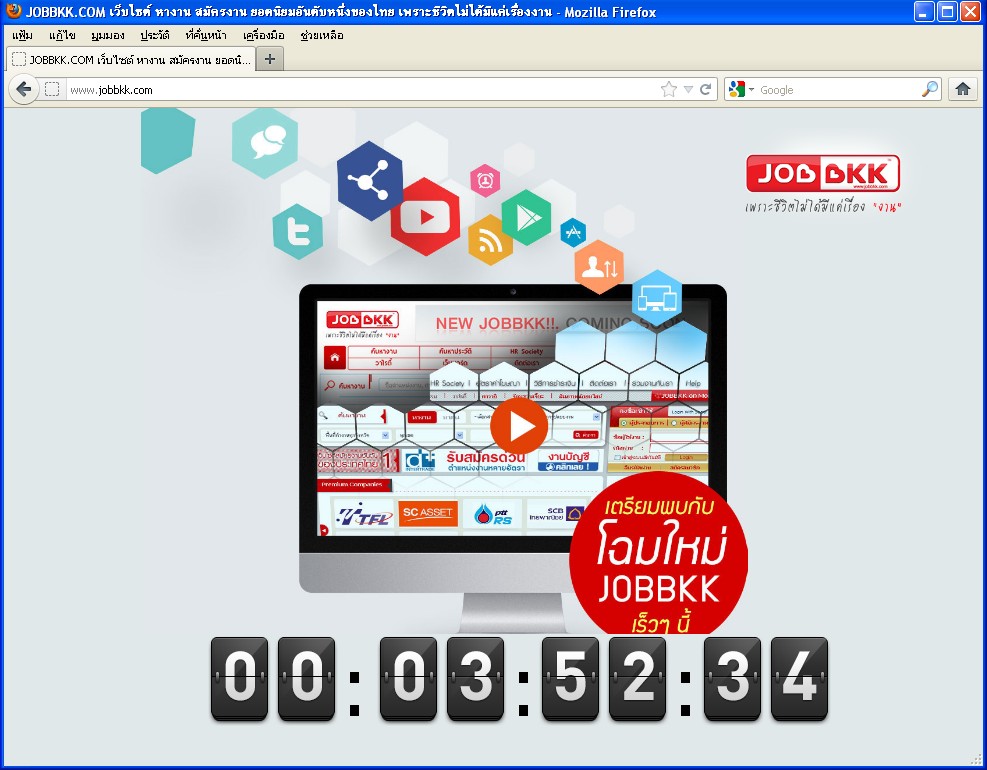Open the แก้ไข menu
Image resolution: width=987 pixels, height=770 pixels.
(x=62, y=35)
